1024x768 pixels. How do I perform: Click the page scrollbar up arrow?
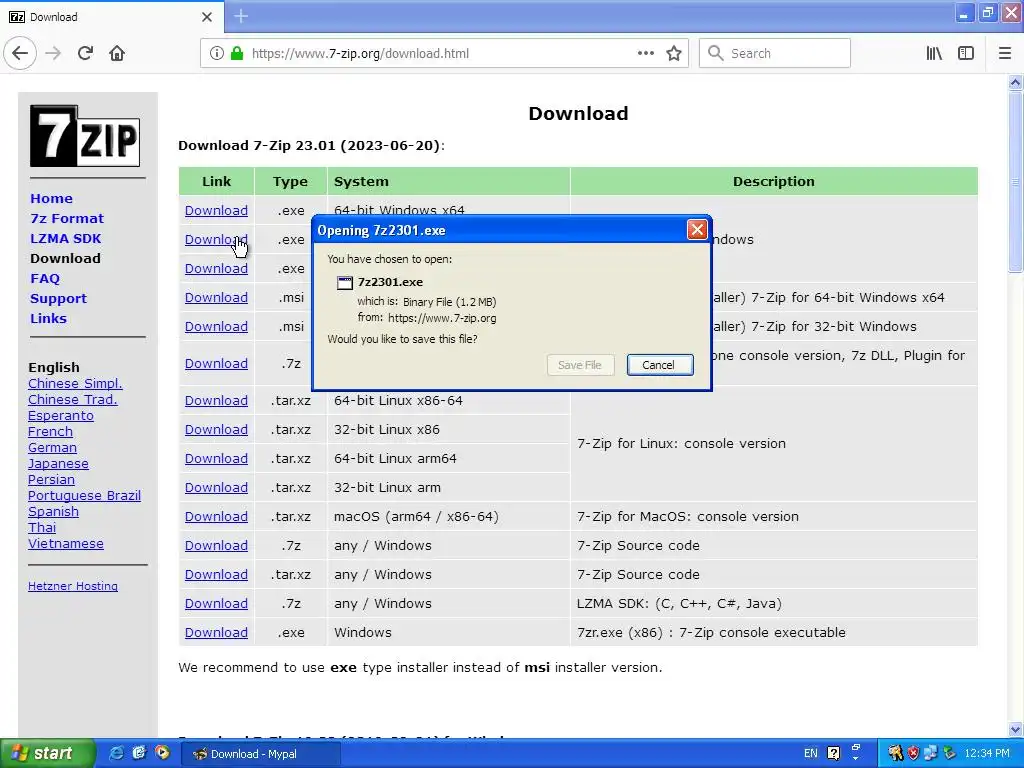(x=1015, y=82)
